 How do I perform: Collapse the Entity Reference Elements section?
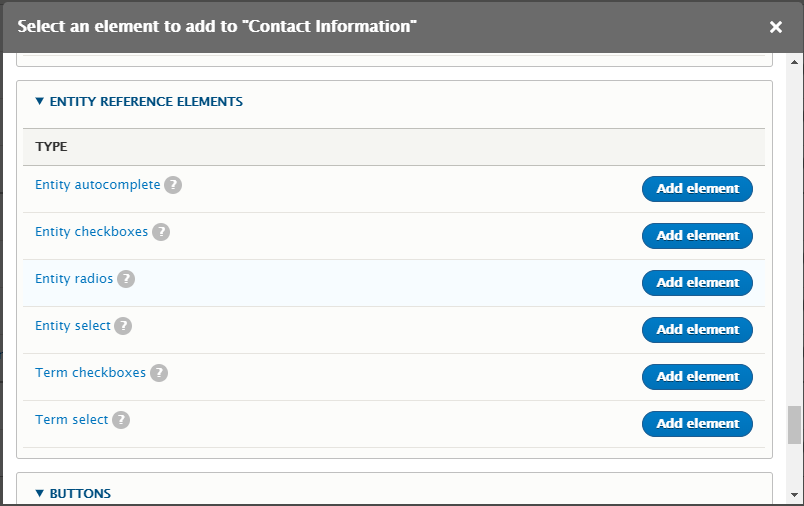tap(139, 102)
